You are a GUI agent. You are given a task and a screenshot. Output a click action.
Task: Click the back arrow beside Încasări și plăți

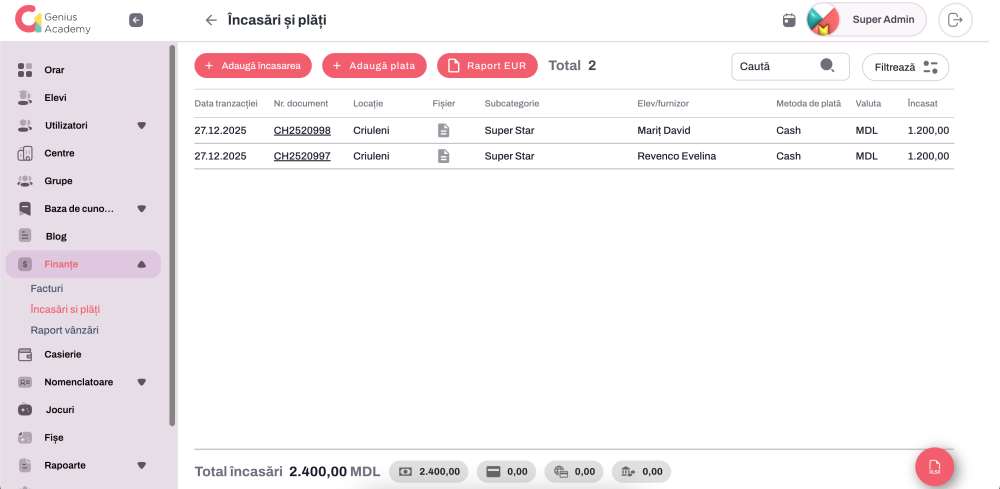point(210,20)
